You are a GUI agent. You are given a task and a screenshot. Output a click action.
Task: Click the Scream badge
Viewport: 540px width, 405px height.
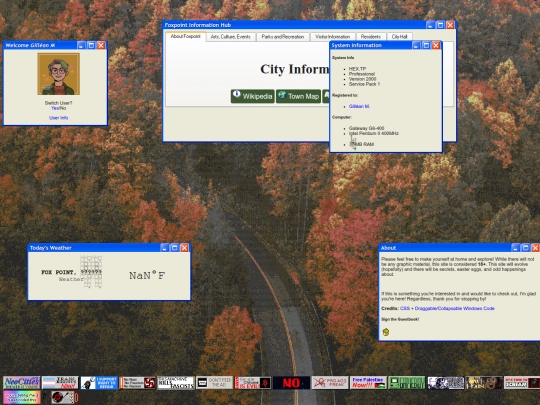(522, 383)
